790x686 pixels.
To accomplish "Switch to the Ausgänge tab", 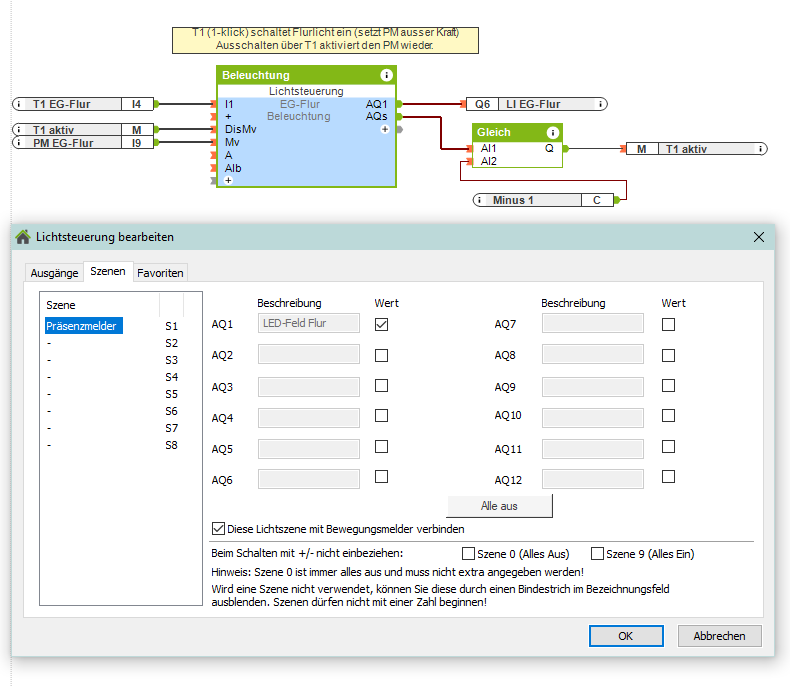I will 54,273.
